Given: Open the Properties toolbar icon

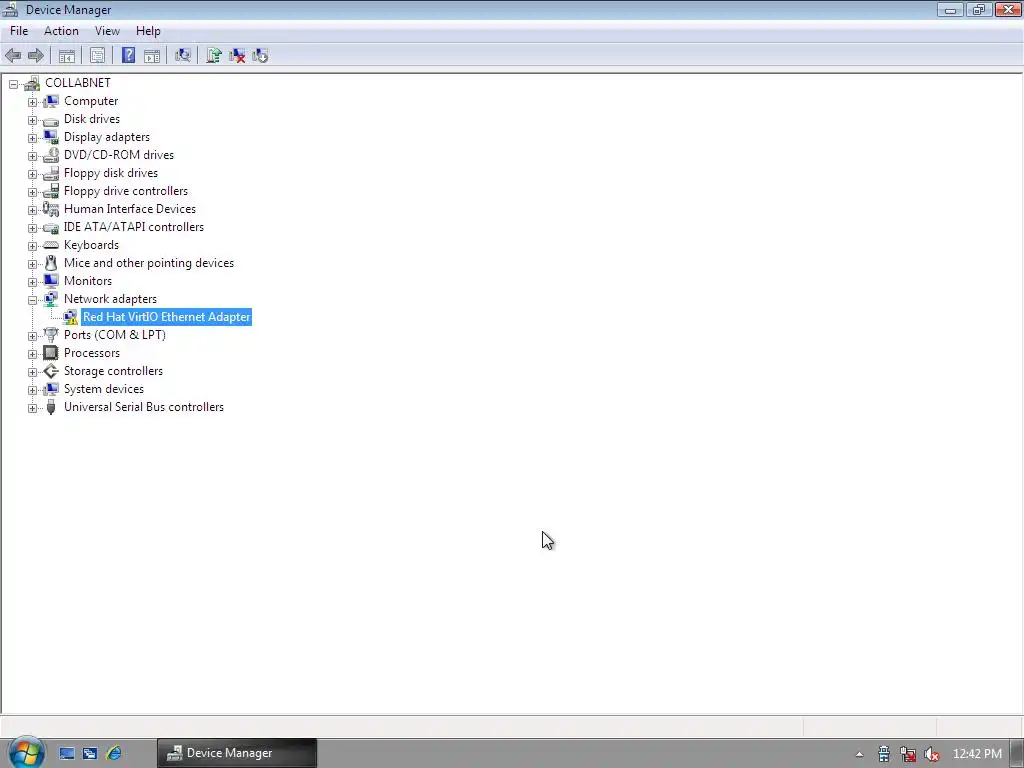Looking at the screenshot, I should [x=97, y=56].
